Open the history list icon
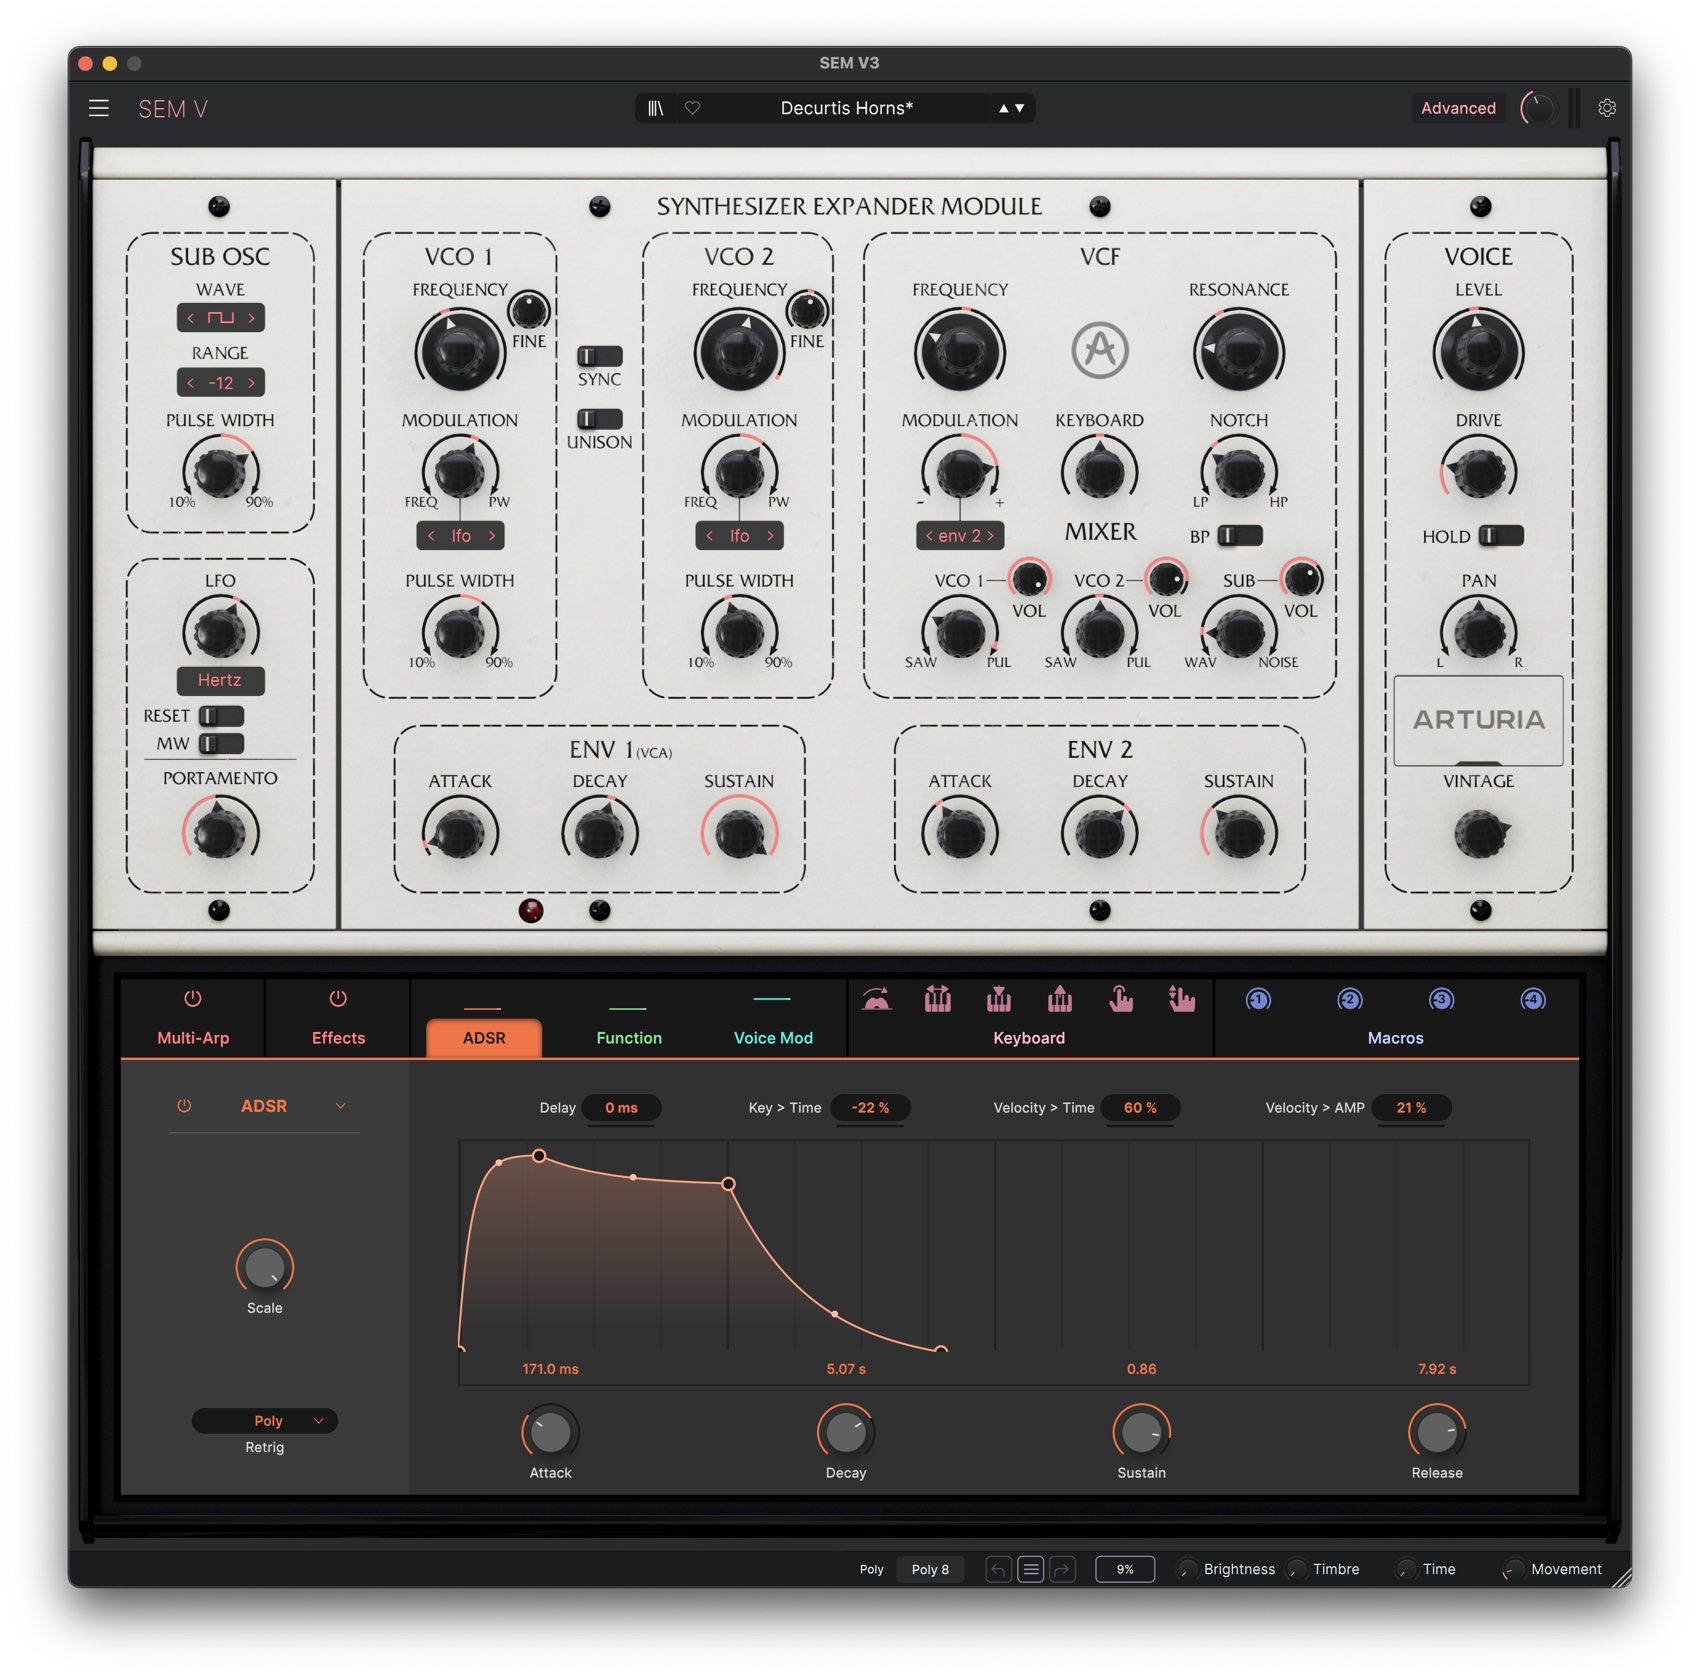1700x1678 pixels. pos(1030,1569)
